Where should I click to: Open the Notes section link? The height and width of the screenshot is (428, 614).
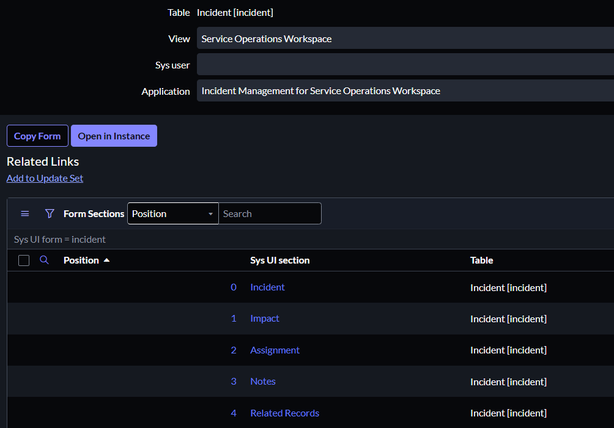coord(263,381)
